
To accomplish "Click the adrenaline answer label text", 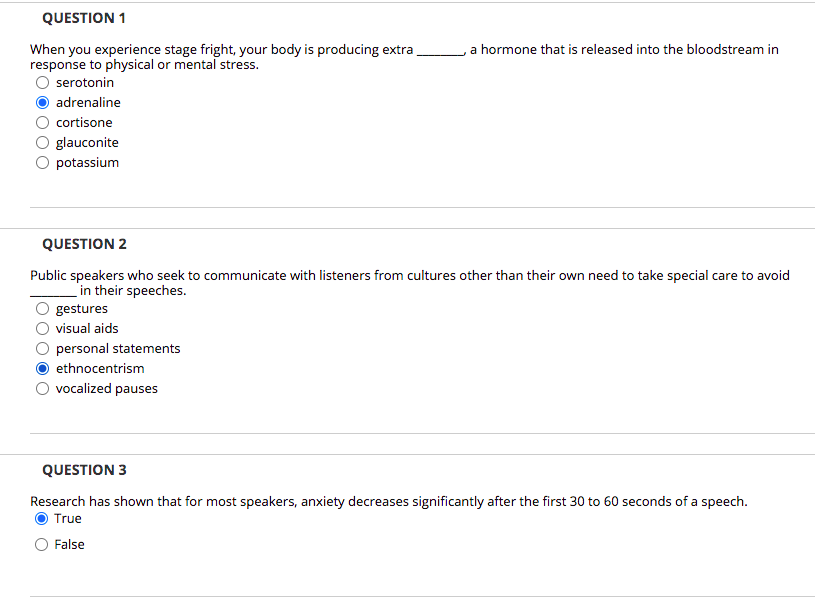I will click(89, 102).
